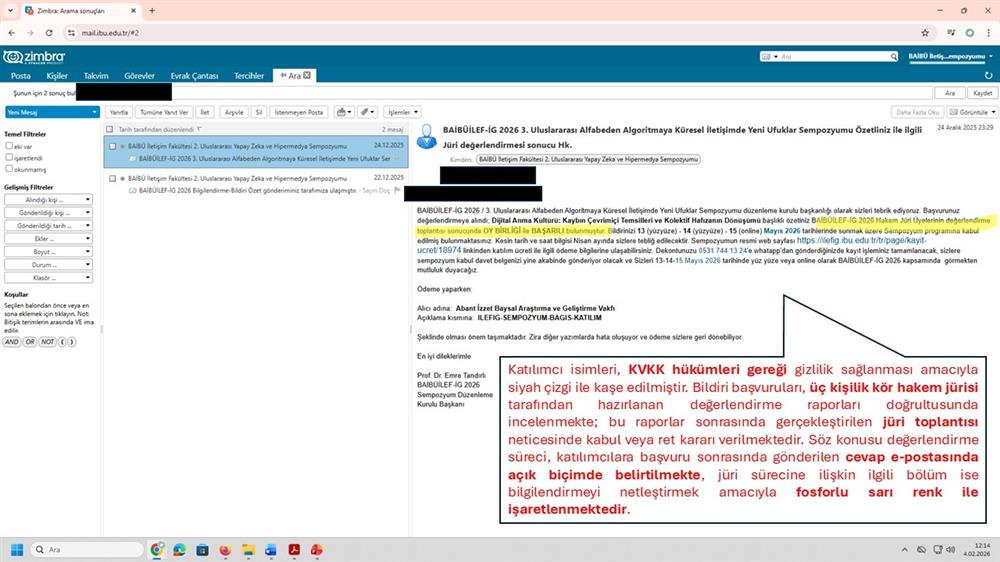Open the tag icon menu in the toolbar
The width and height of the screenshot is (1000, 562).
368,112
